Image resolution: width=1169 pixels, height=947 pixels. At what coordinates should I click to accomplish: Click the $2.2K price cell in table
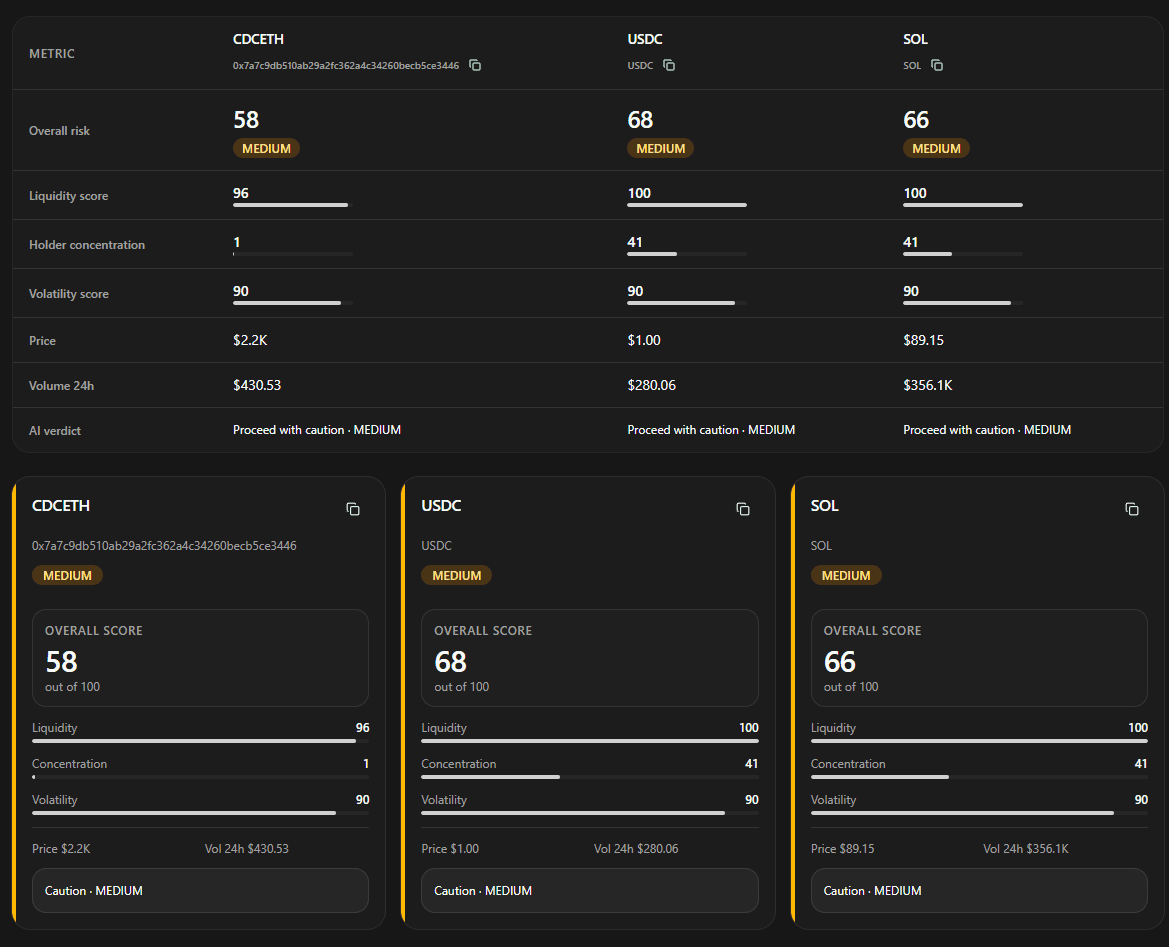250,340
